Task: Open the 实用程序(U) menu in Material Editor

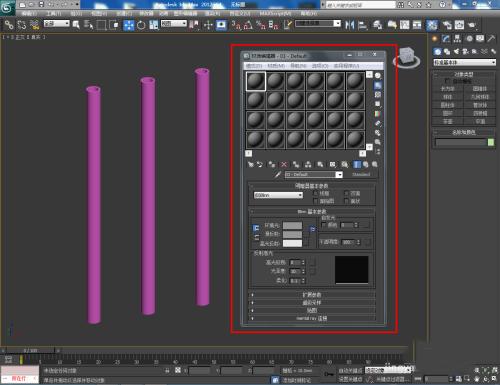Action: 346,66
